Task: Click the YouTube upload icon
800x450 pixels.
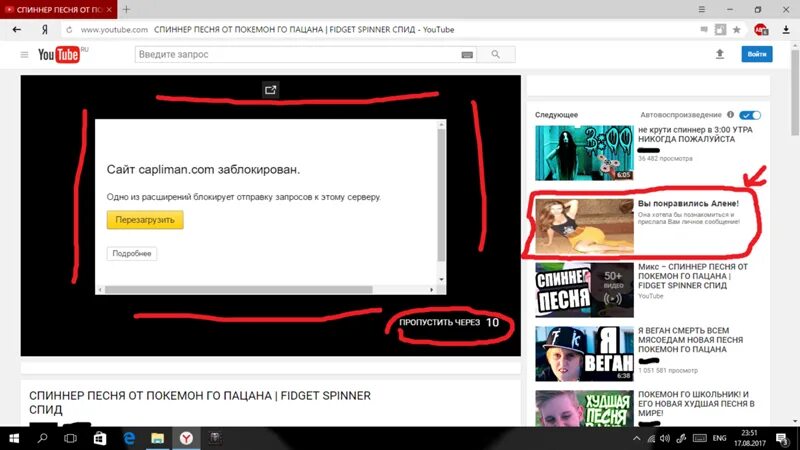Action: (x=720, y=54)
